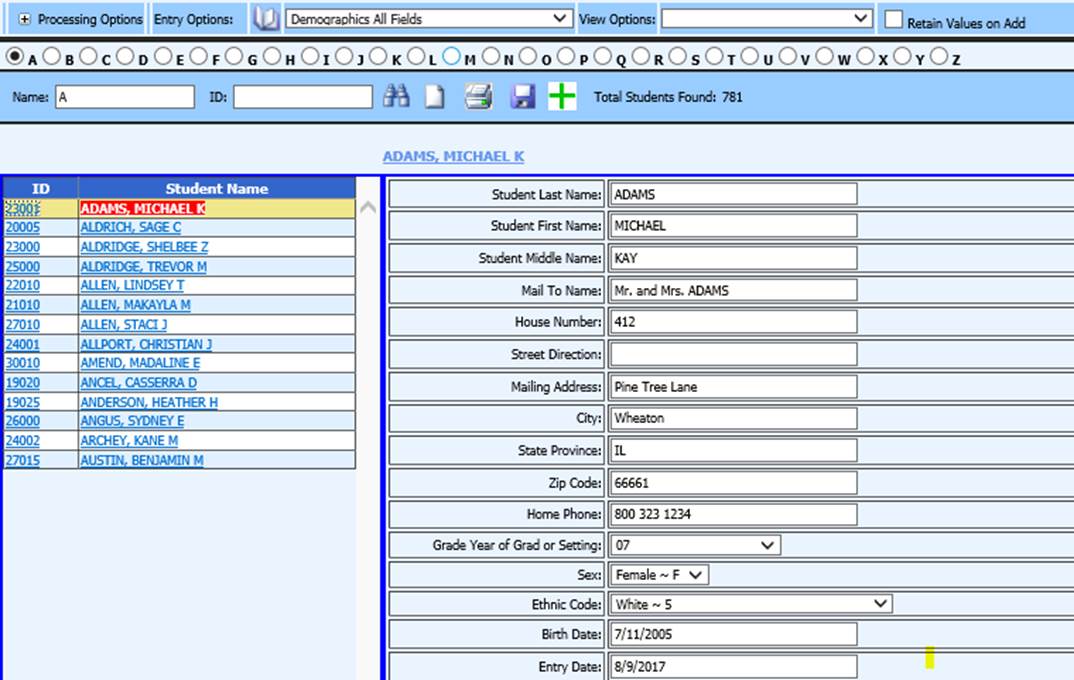Click the ADAMS, MICHAEL K header link
Screen dimensions: 1074x680
click(453, 157)
